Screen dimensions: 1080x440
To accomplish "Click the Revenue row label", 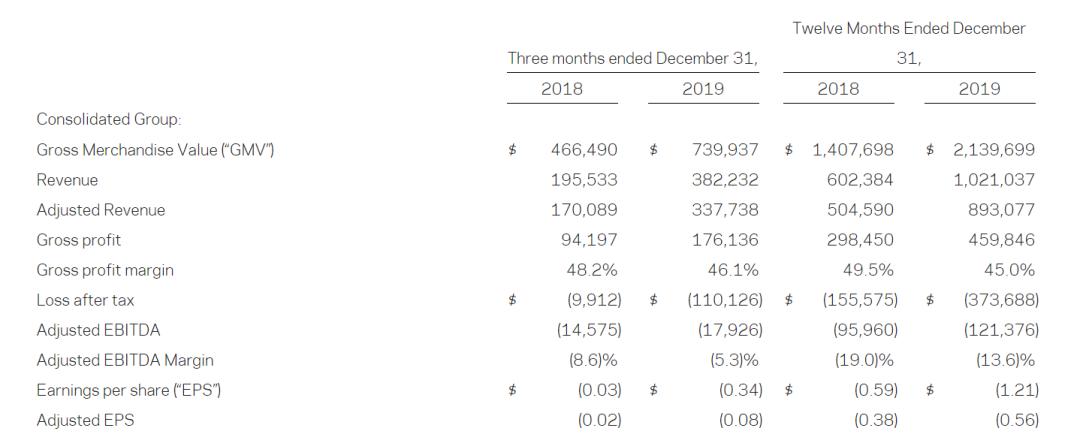I will click(x=67, y=180).
